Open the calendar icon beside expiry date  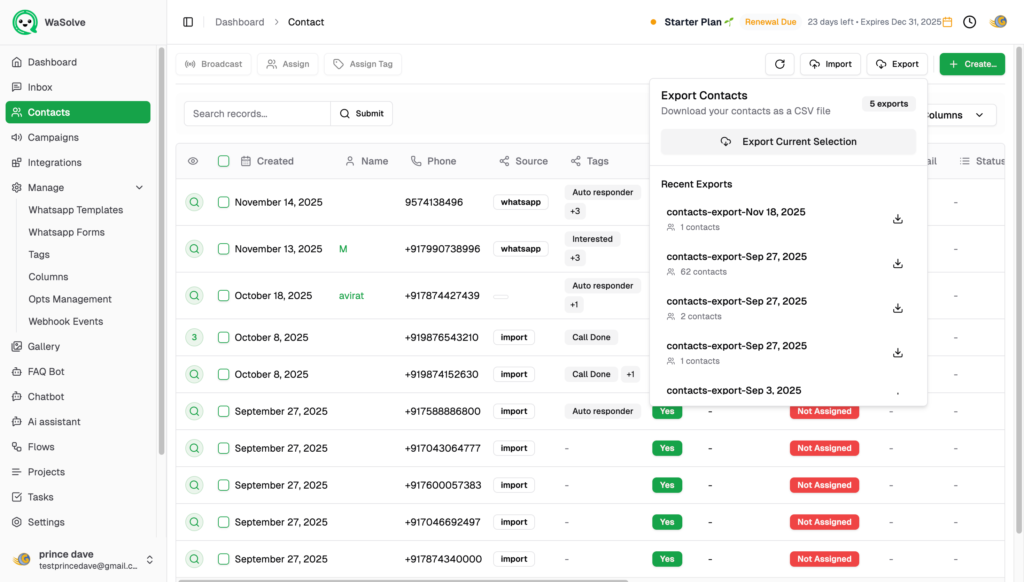click(x=948, y=22)
